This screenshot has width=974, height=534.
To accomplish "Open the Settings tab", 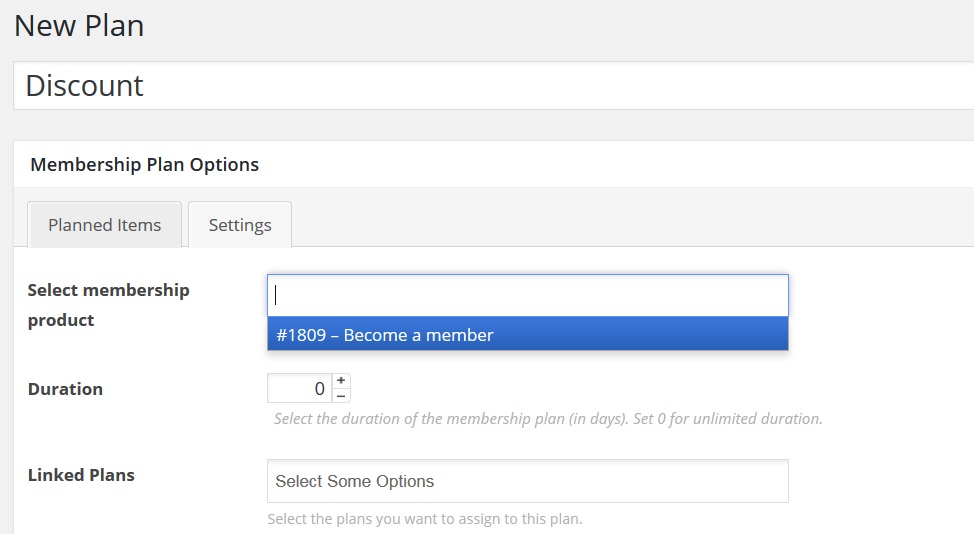I will [240, 225].
